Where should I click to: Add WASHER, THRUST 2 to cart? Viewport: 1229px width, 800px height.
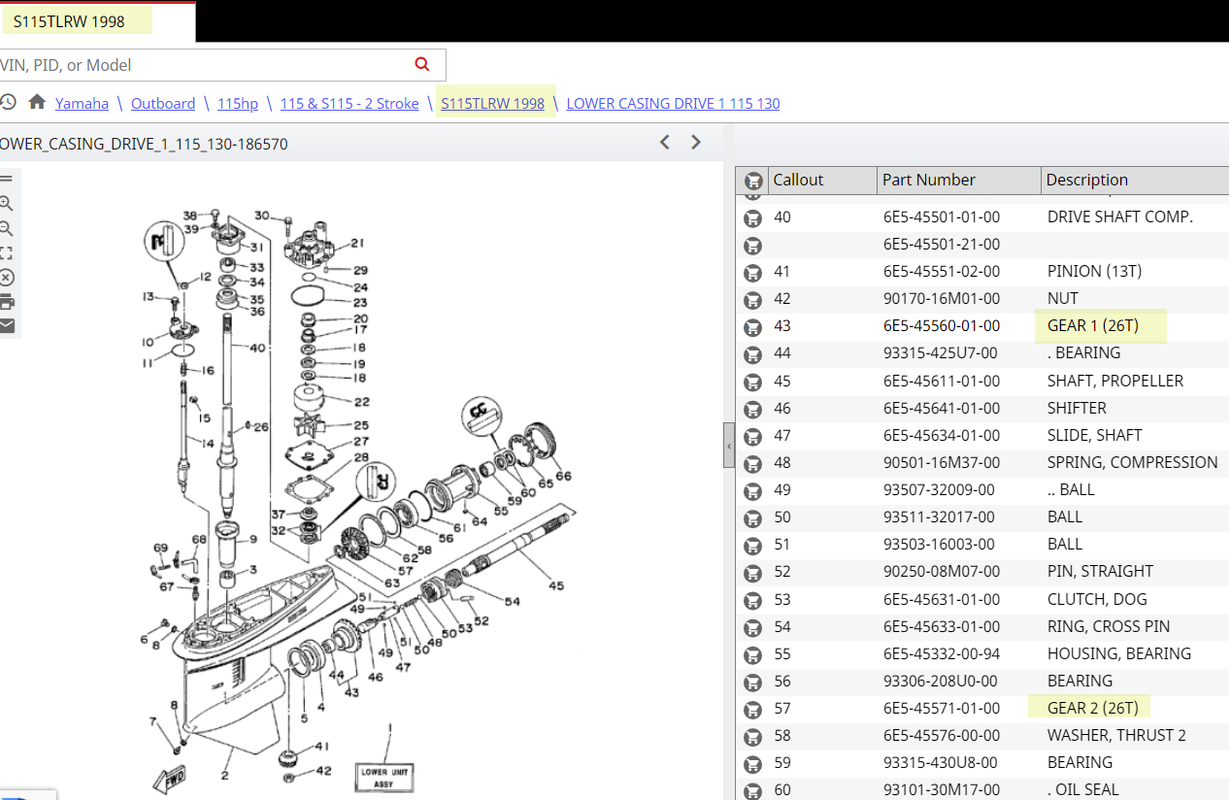coord(752,736)
